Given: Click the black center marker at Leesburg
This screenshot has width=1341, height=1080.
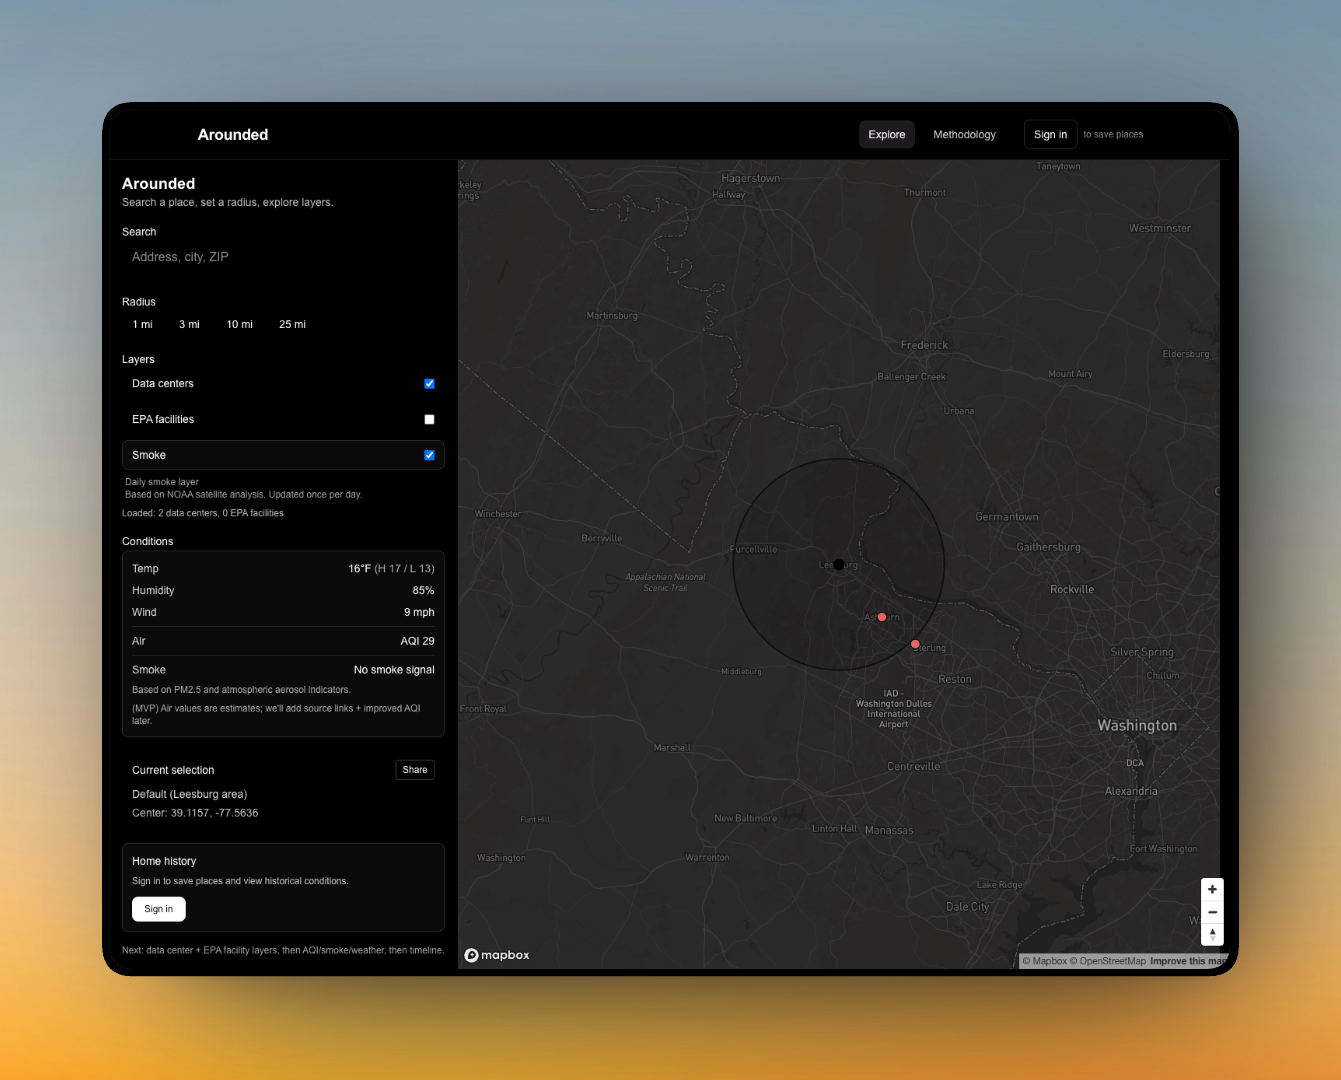Looking at the screenshot, I should tap(839, 564).
